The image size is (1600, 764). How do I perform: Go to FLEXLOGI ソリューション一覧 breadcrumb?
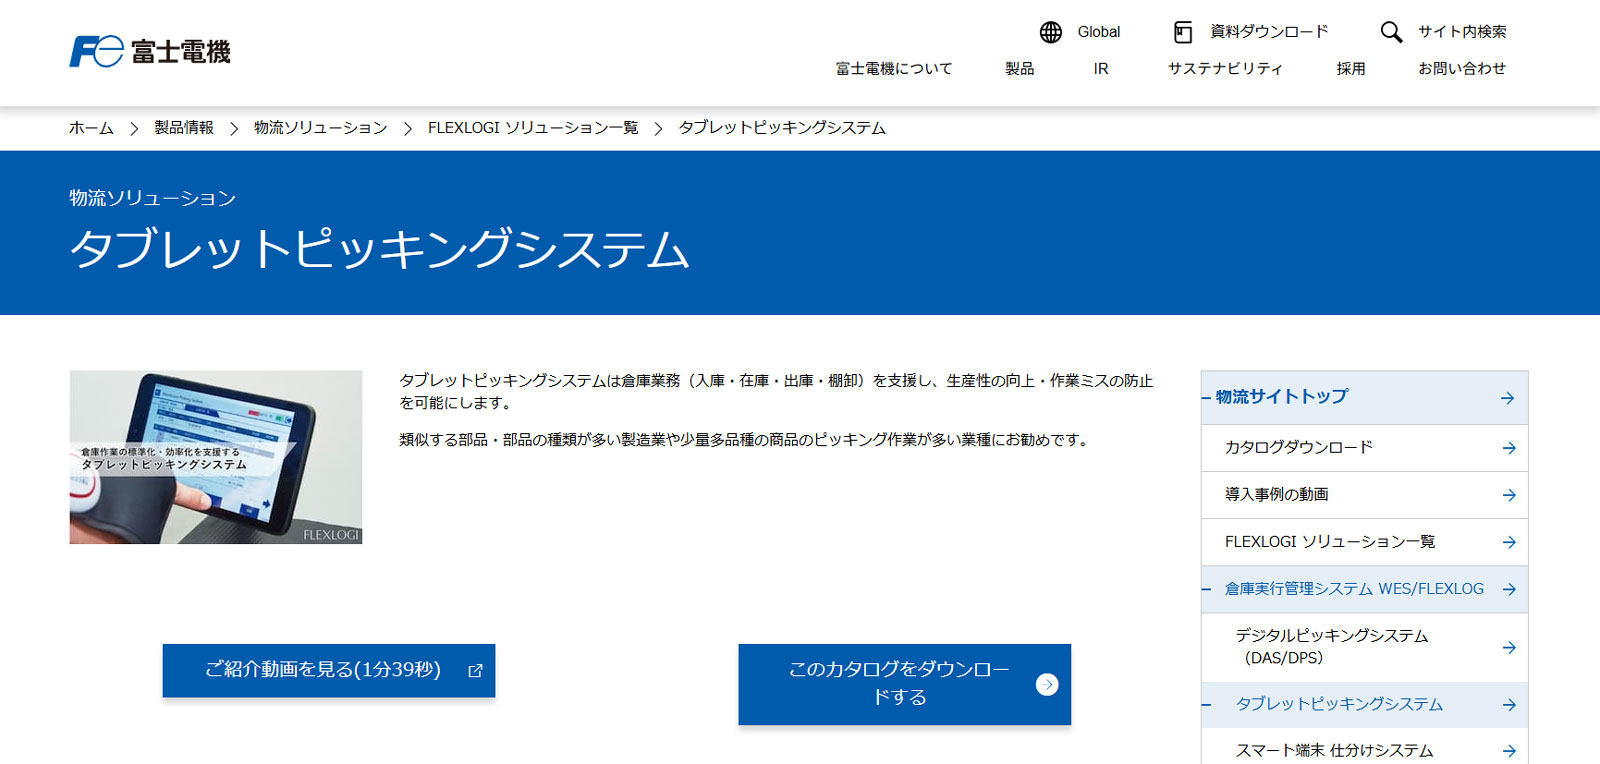(533, 128)
